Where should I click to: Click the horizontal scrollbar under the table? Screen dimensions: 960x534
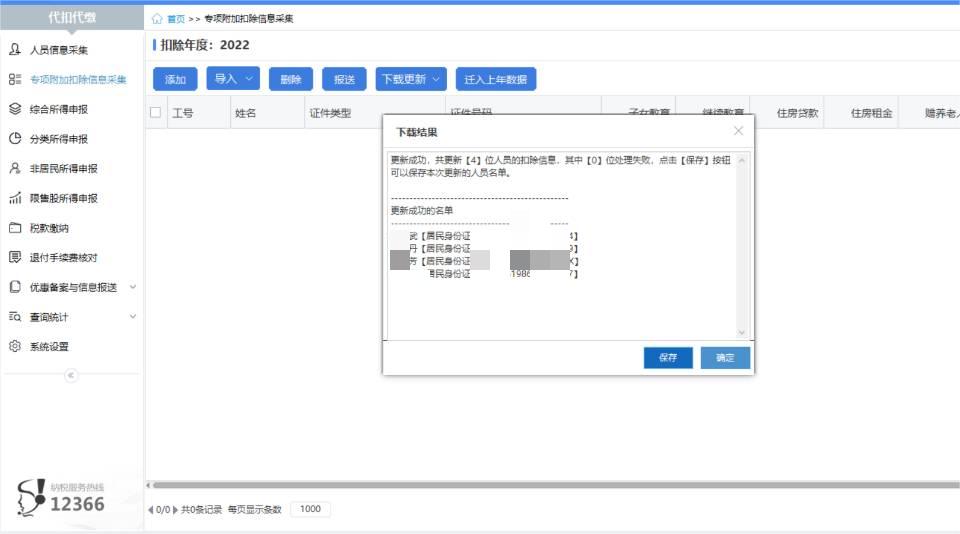point(550,485)
